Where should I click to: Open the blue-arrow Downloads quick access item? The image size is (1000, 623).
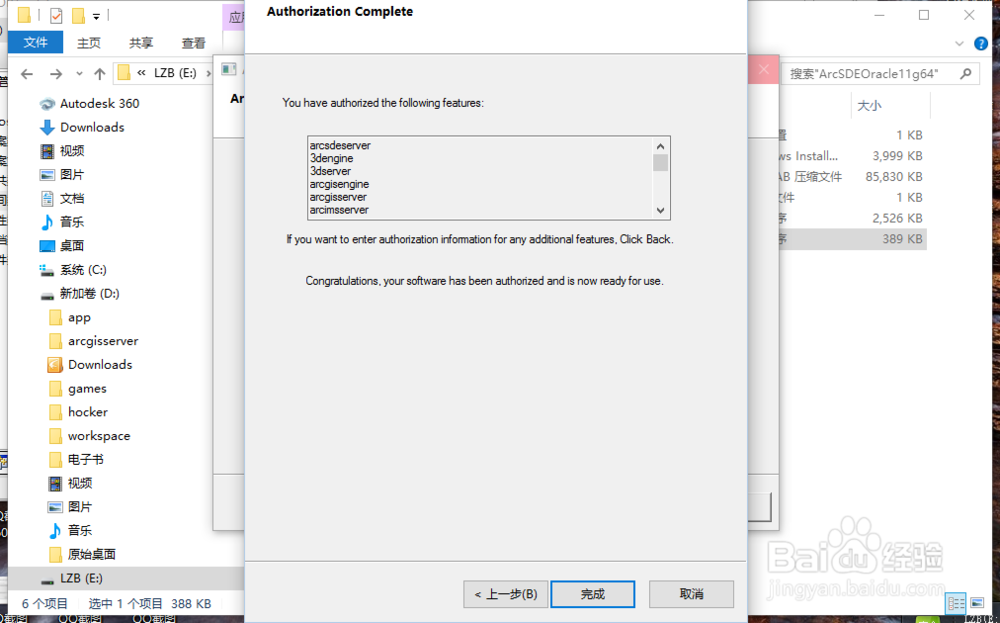tap(82, 127)
